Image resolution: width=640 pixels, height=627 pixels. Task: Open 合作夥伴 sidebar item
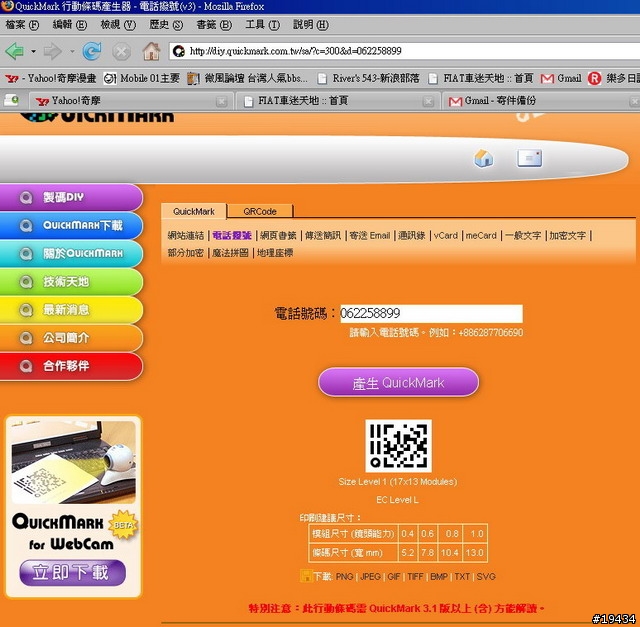pyautogui.click(x=71, y=366)
